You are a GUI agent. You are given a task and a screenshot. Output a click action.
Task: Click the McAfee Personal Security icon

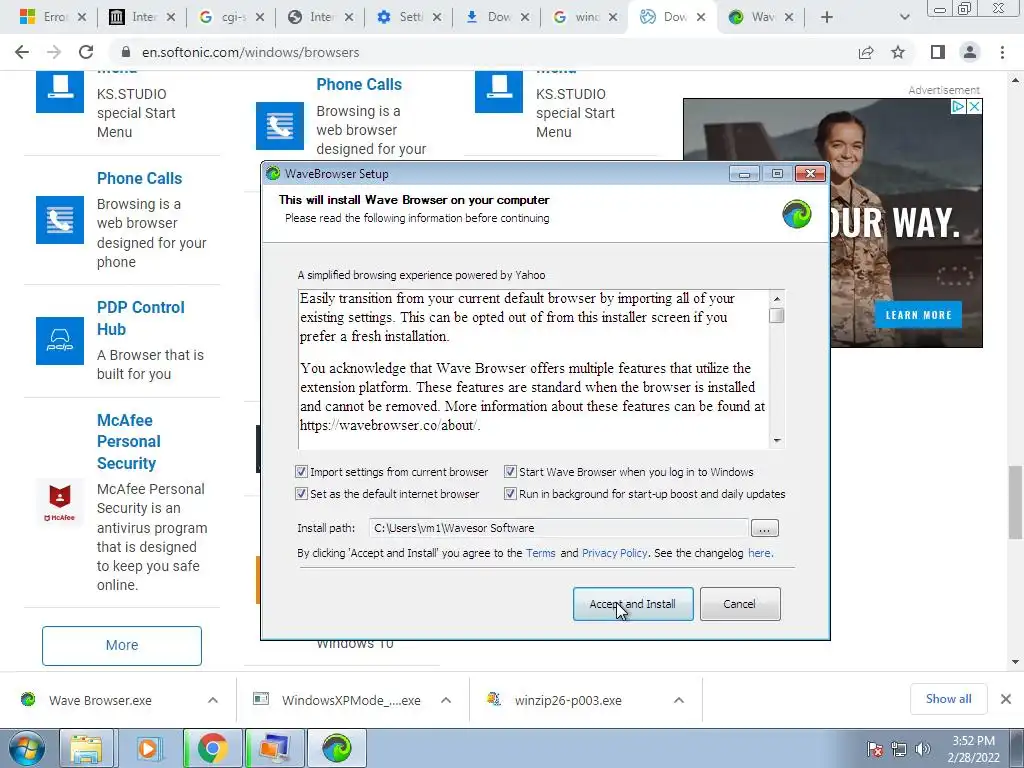click(59, 502)
